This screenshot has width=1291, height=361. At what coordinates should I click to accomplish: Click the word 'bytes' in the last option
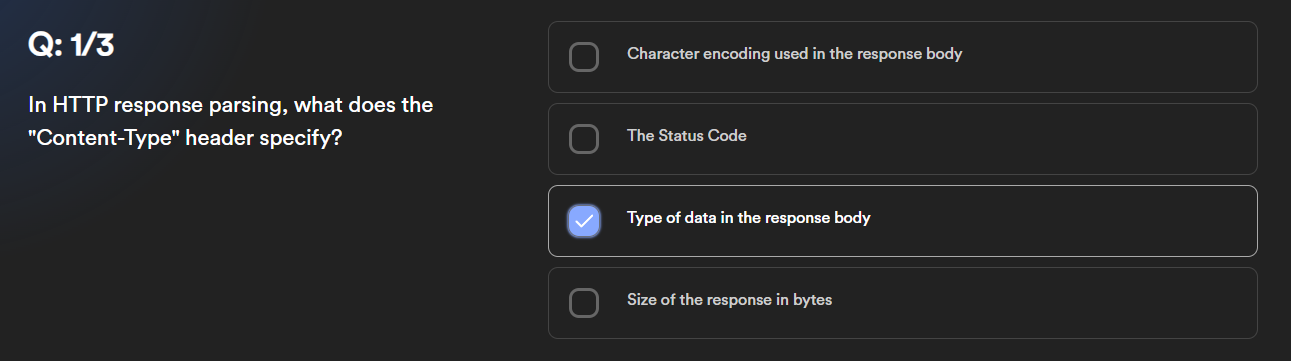click(x=811, y=300)
